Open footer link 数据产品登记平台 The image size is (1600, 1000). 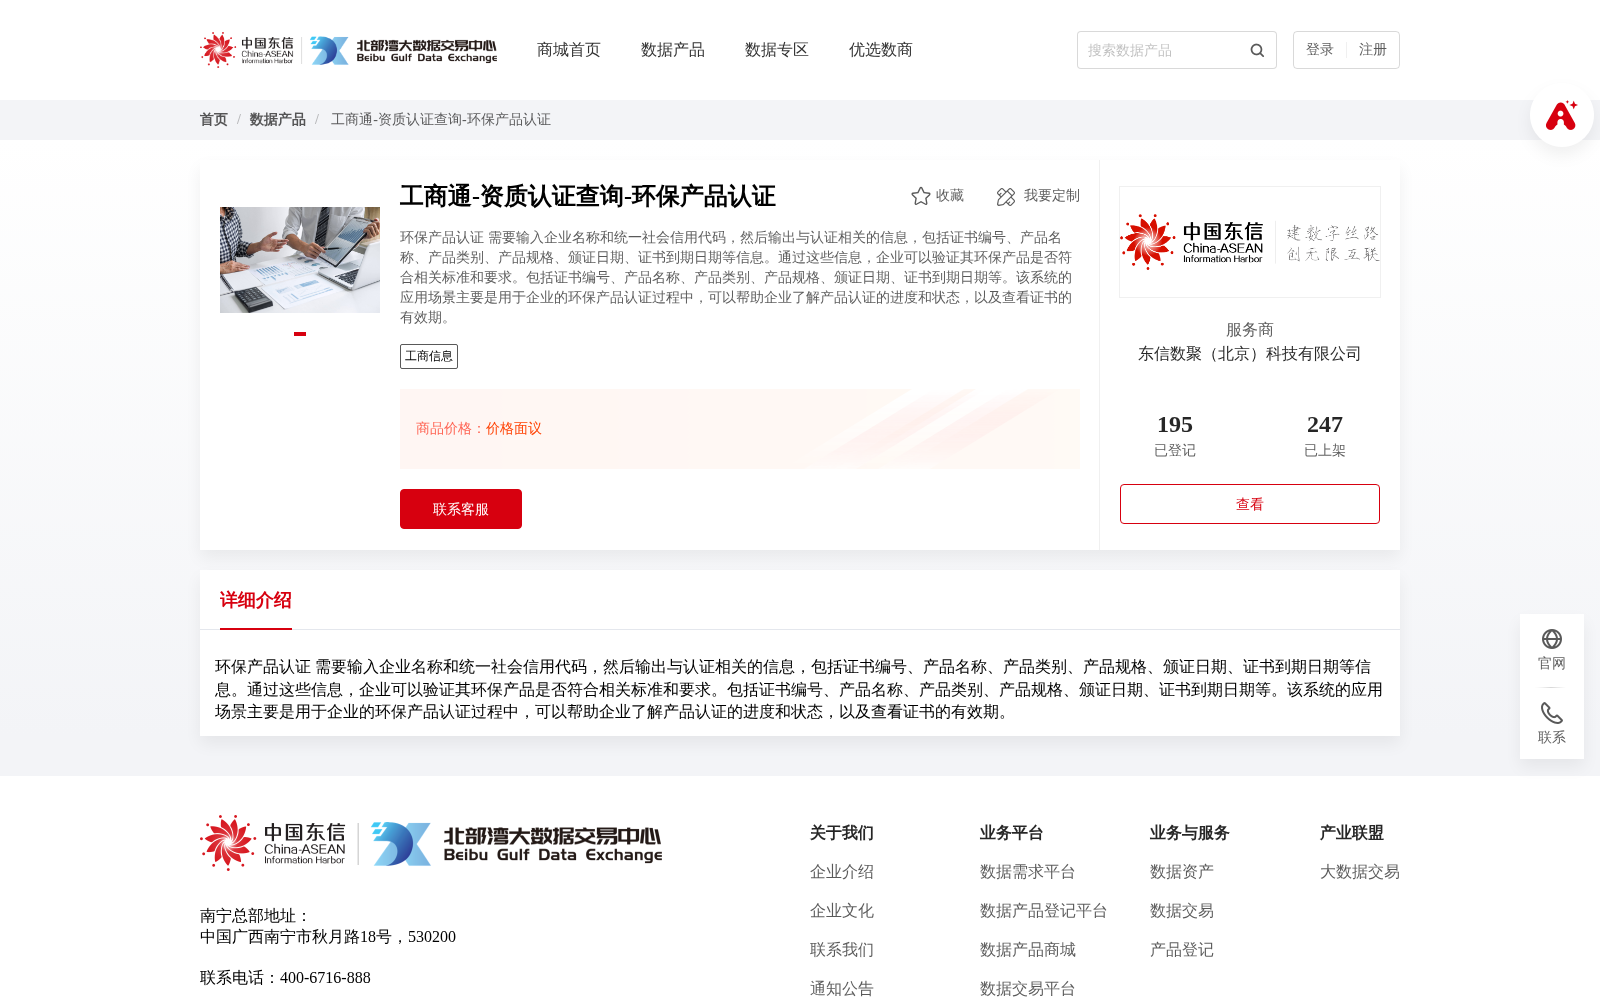click(x=1044, y=911)
